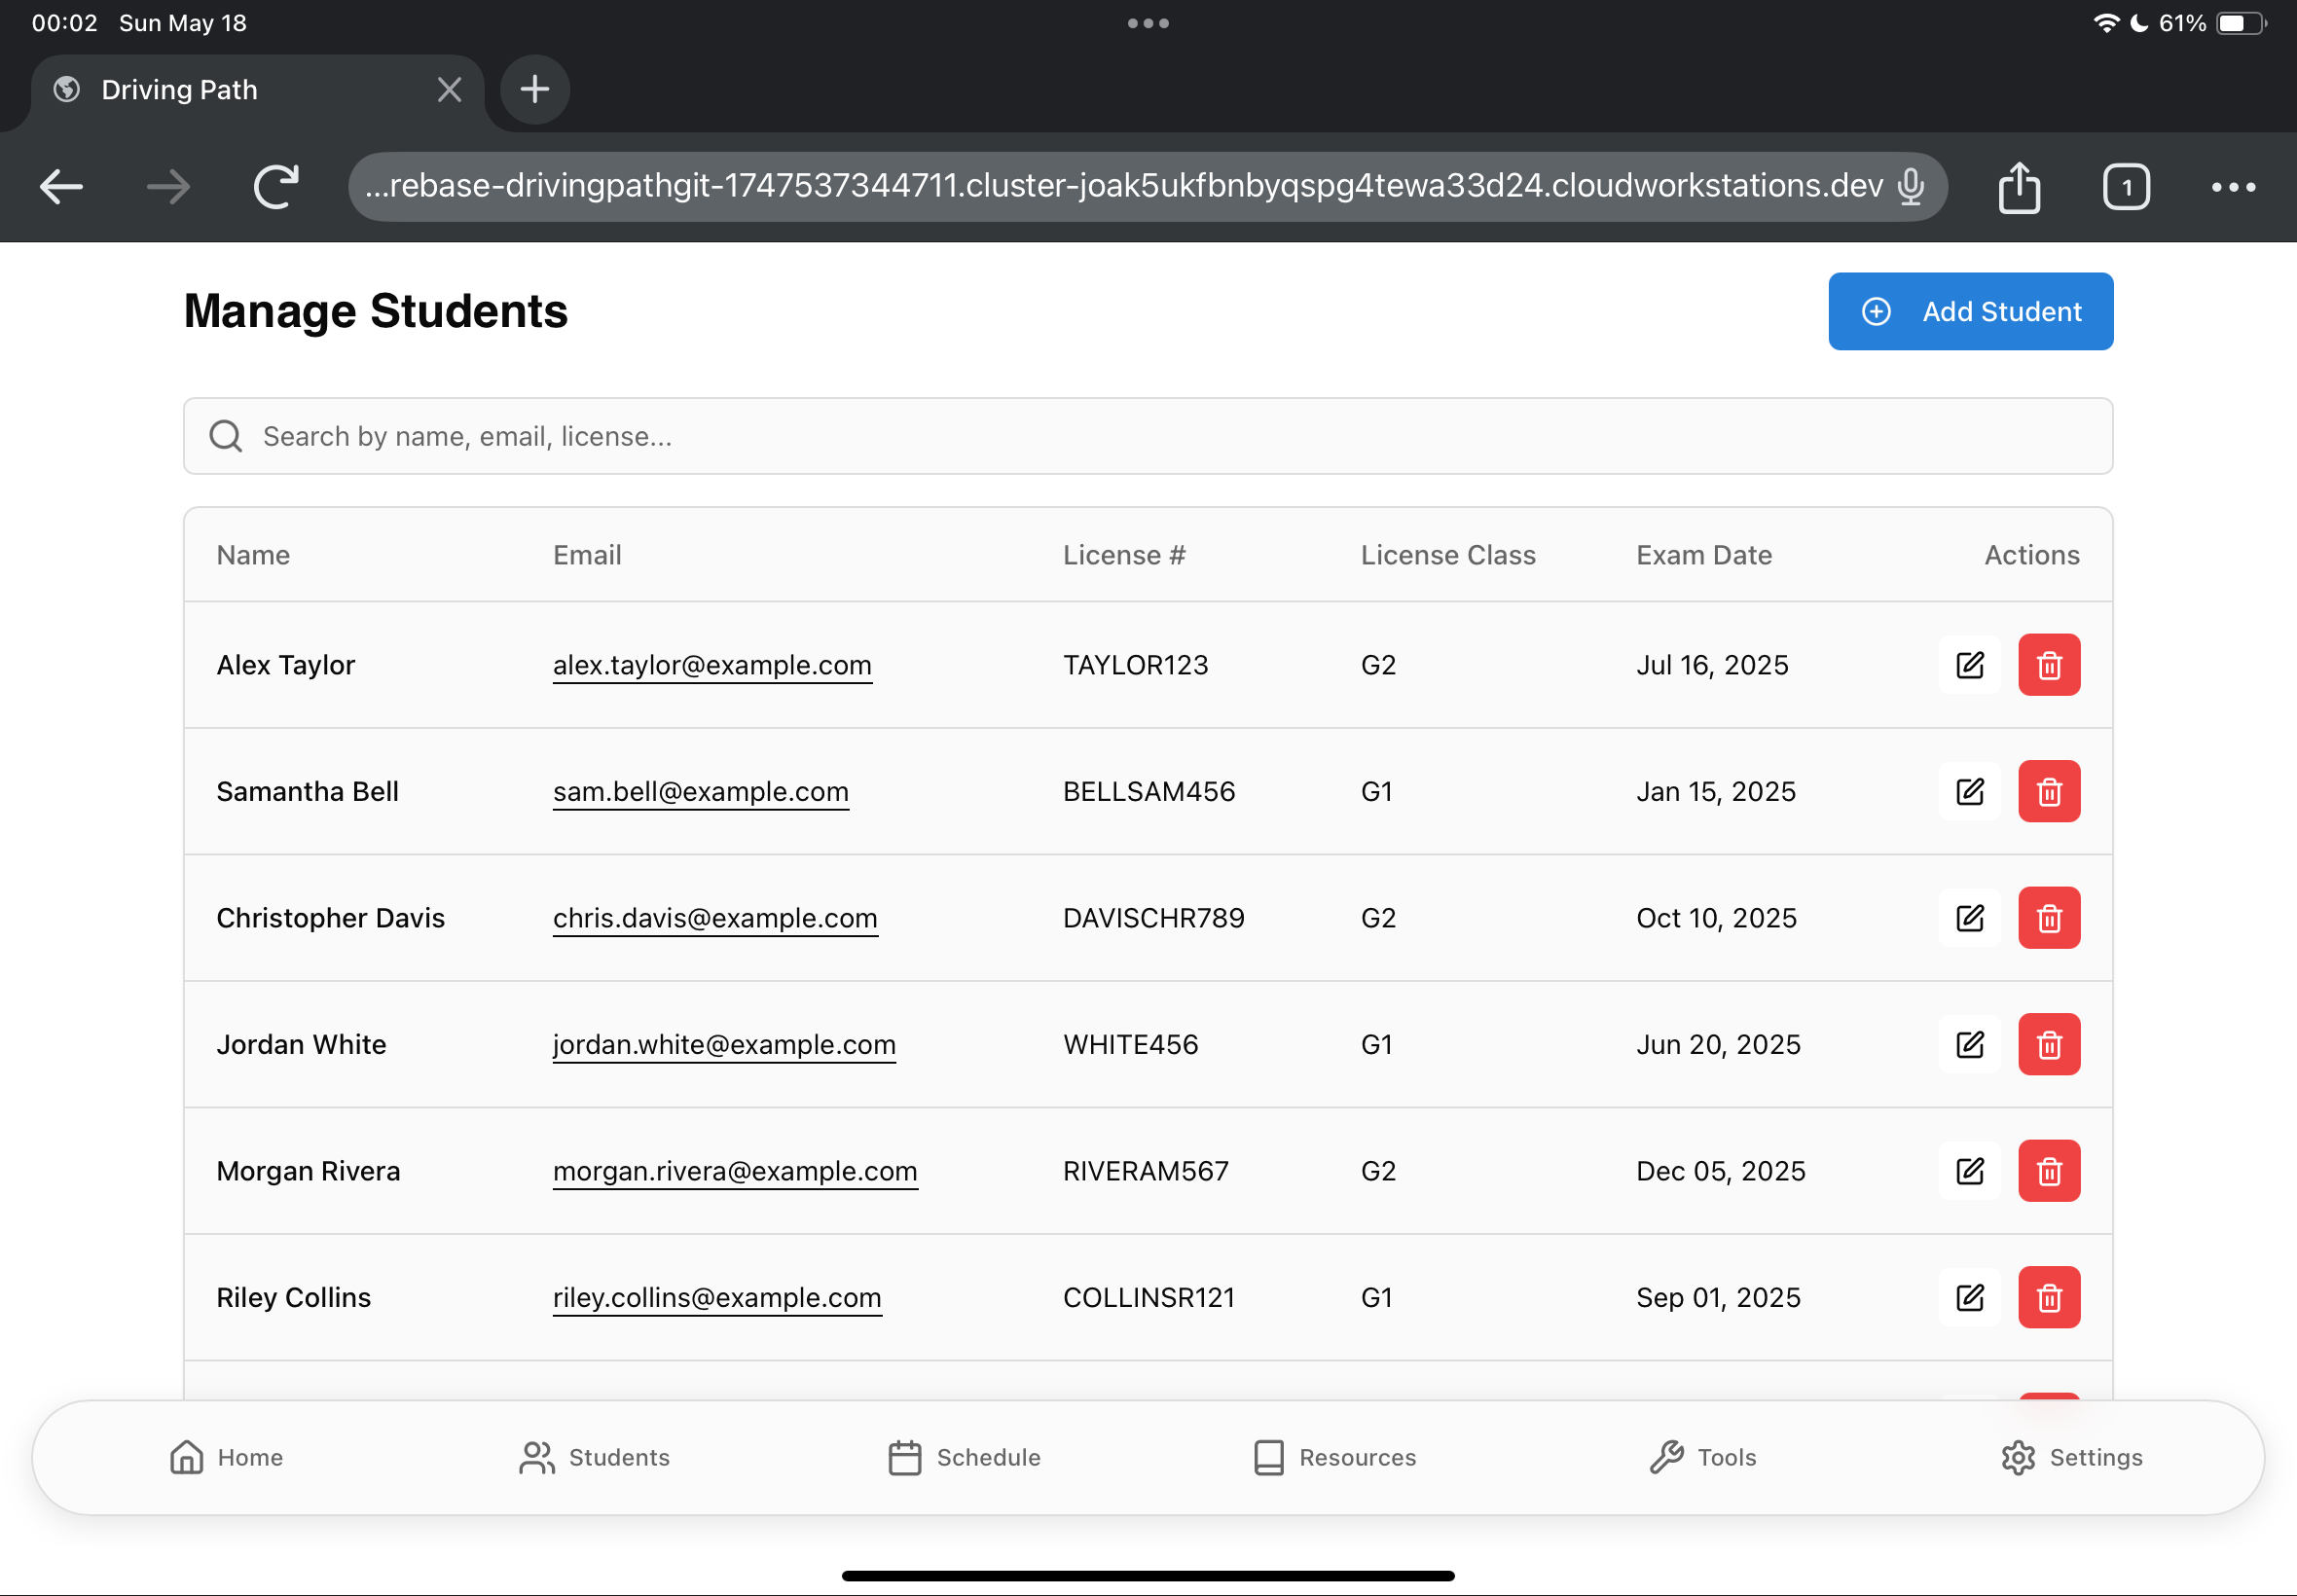Image resolution: width=2297 pixels, height=1596 pixels.
Task: Click the Add Student button
Action: [x=1969, y=311]
